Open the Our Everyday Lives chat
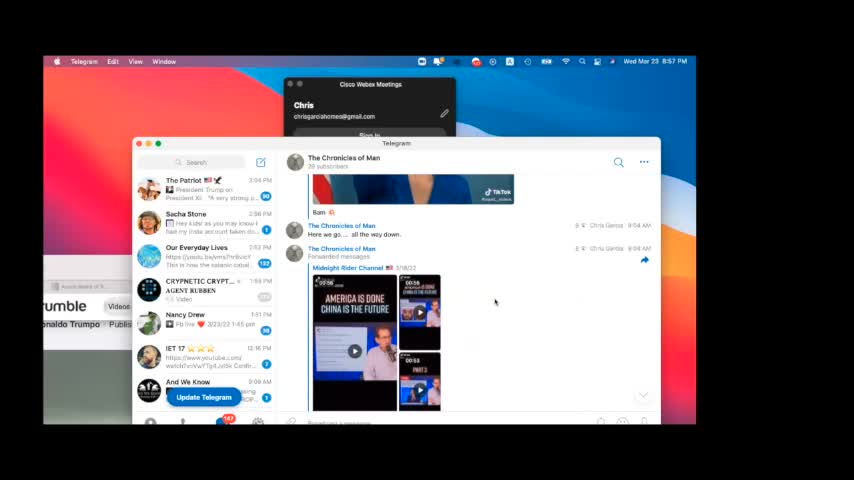 pyautogui.click(x=205, y=256)
